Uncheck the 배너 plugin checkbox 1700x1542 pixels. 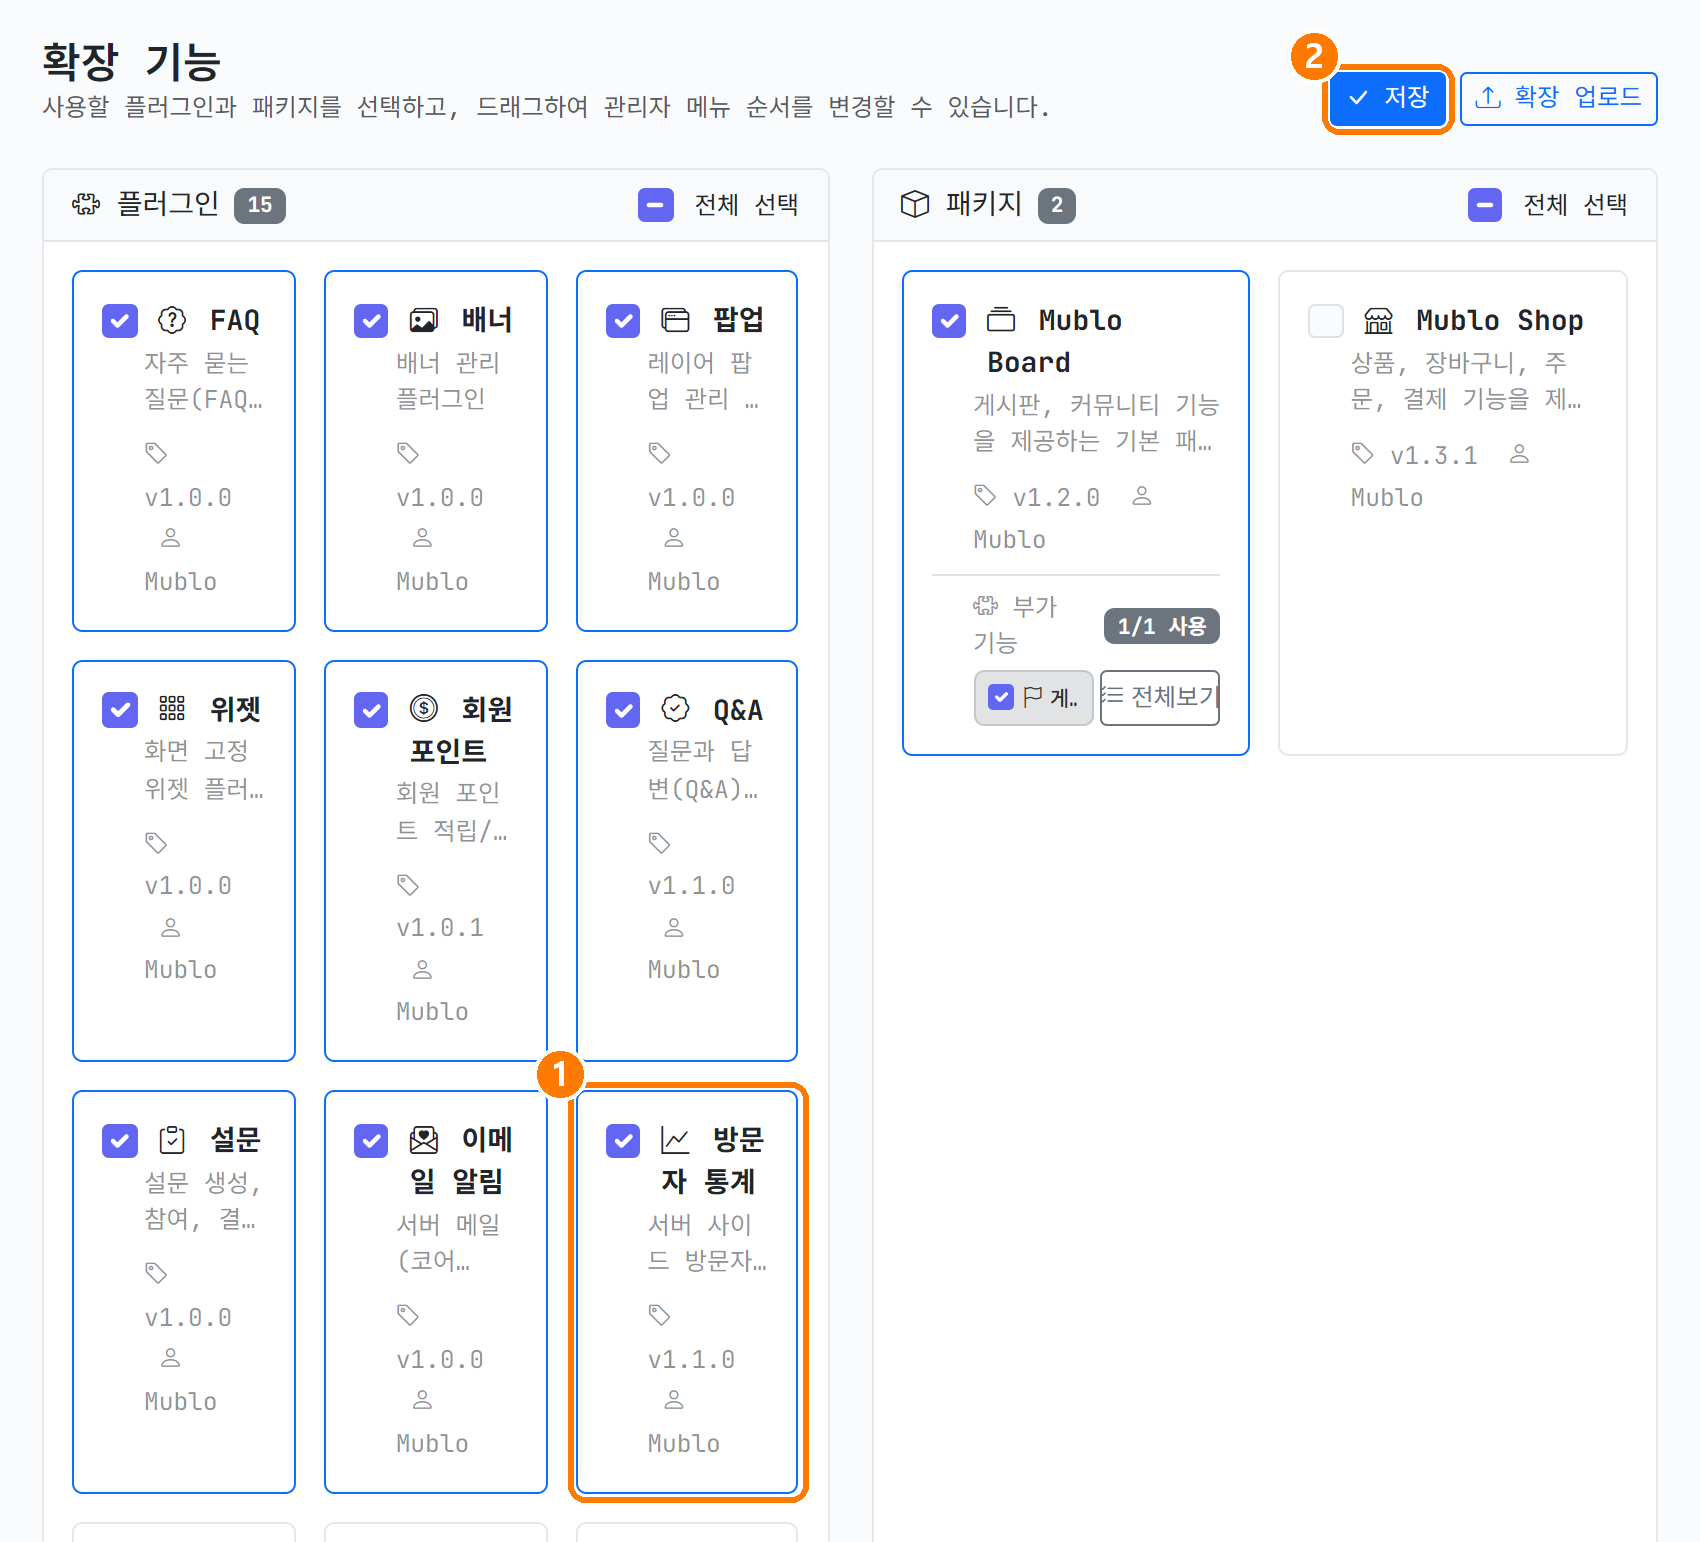371,321
